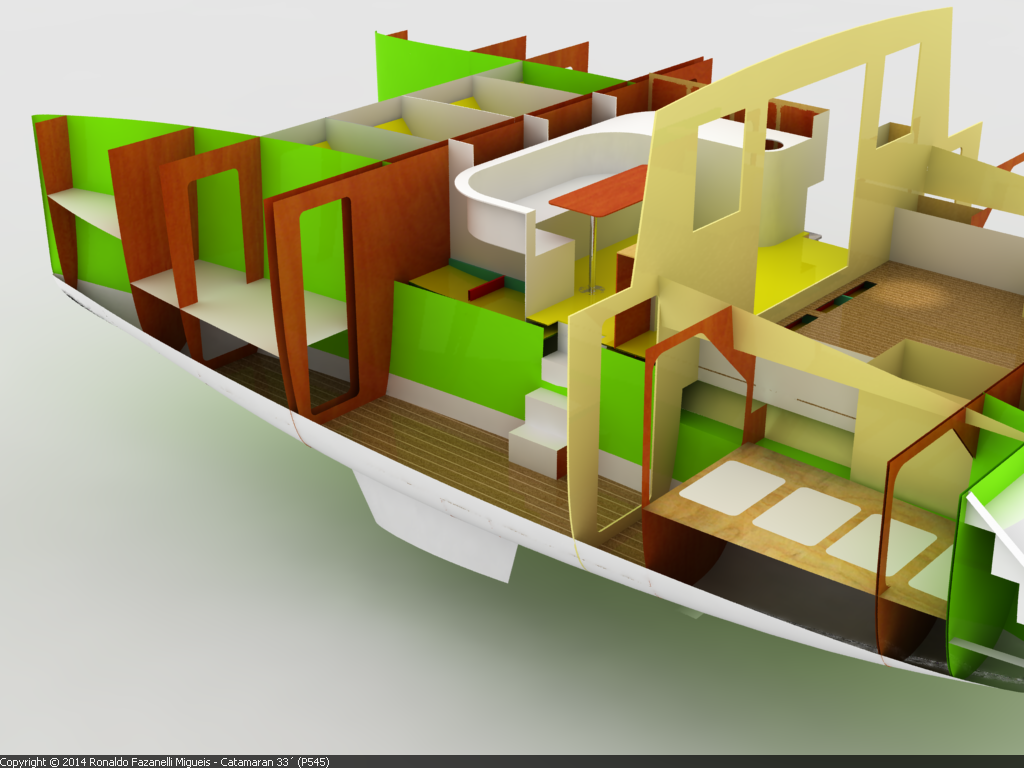This screenshot has width=1024, height=768.
Task: Click the copyright text in the bottom bar
Action: 165,761
